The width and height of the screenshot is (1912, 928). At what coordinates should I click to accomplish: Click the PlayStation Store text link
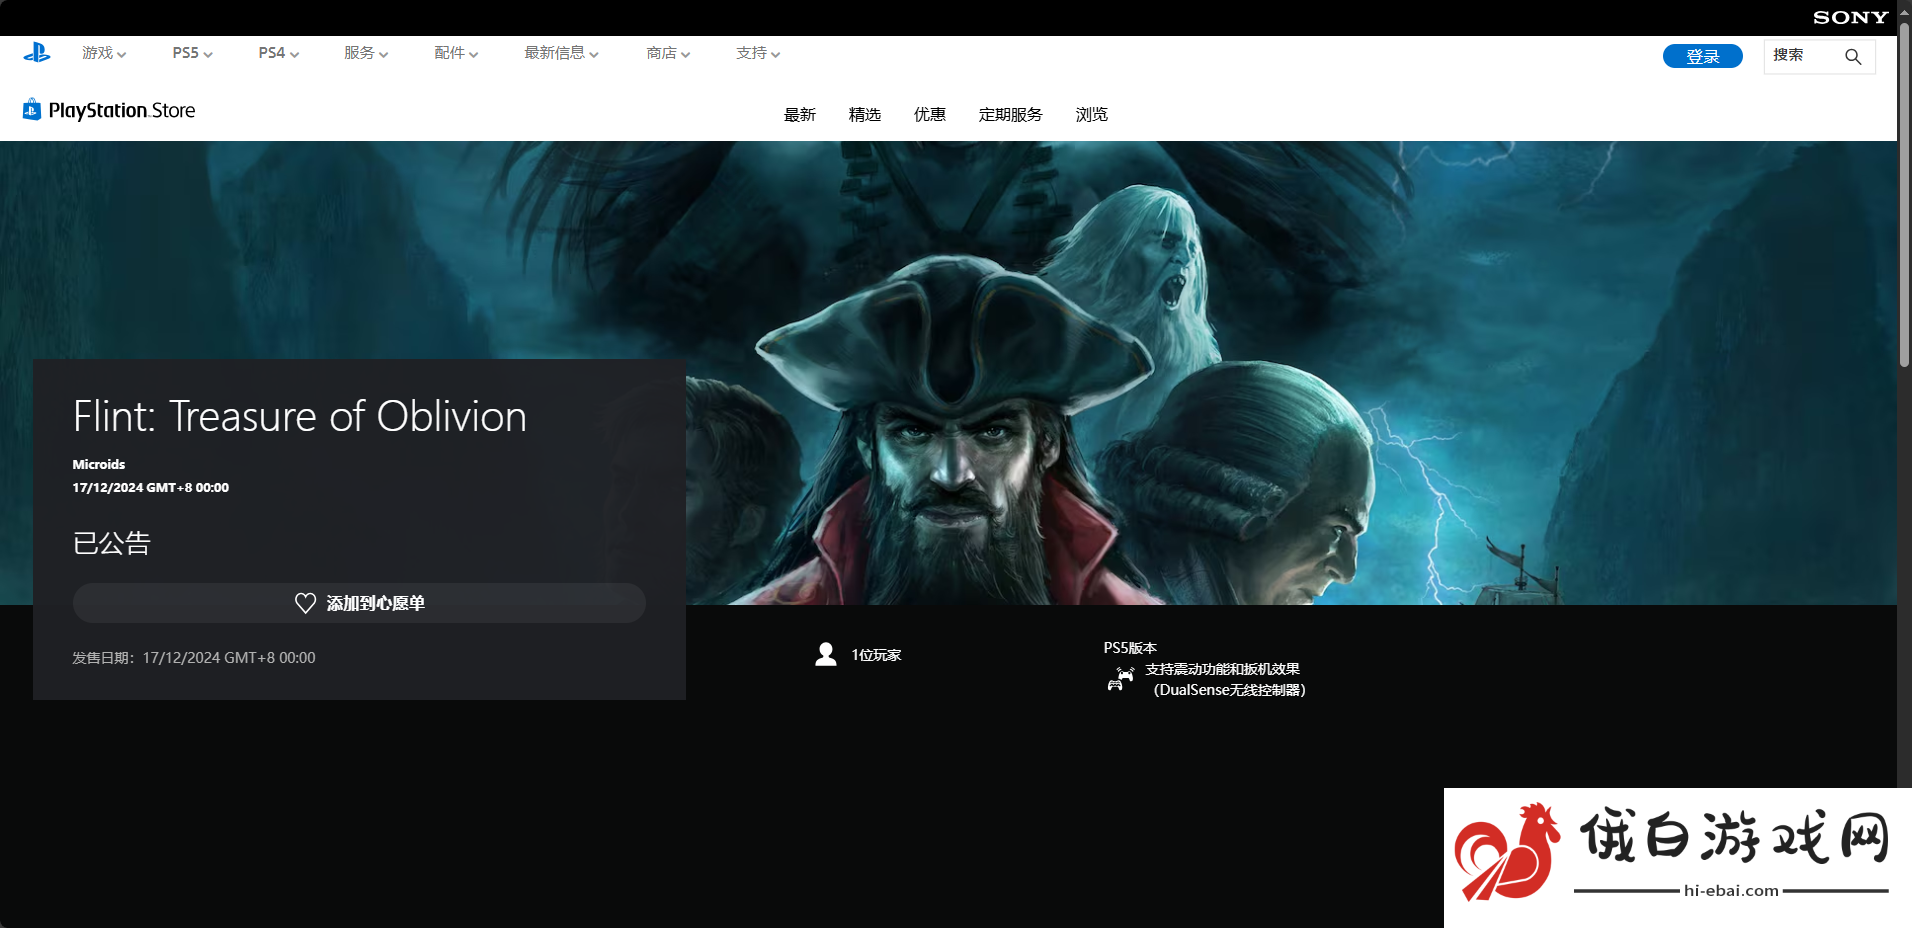[x=122, y=110]
